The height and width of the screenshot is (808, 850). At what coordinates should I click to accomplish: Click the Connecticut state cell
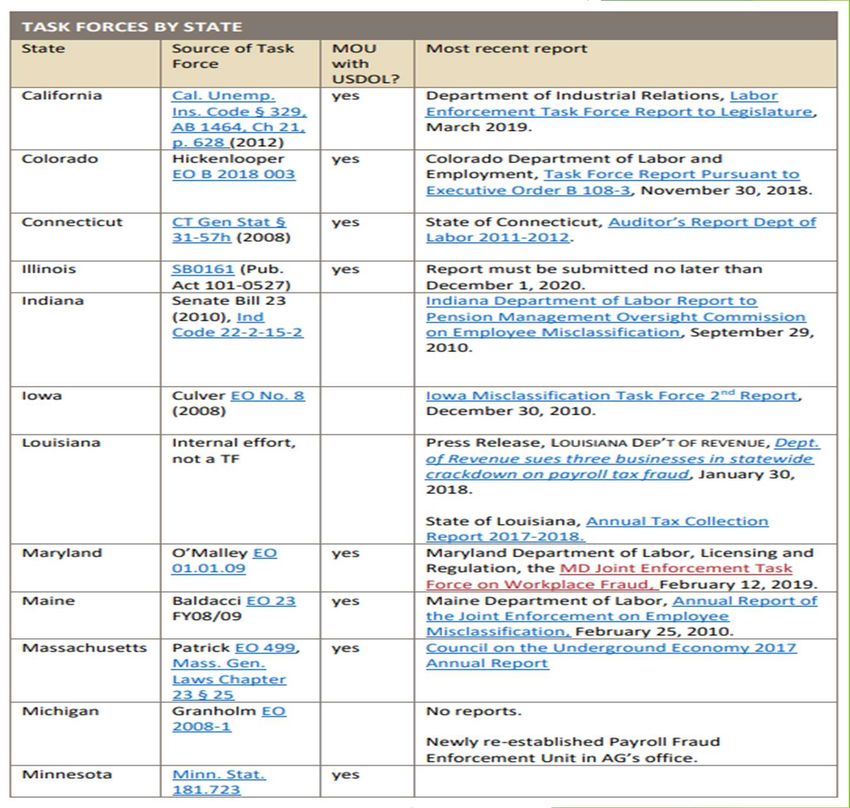pos(85,237)
